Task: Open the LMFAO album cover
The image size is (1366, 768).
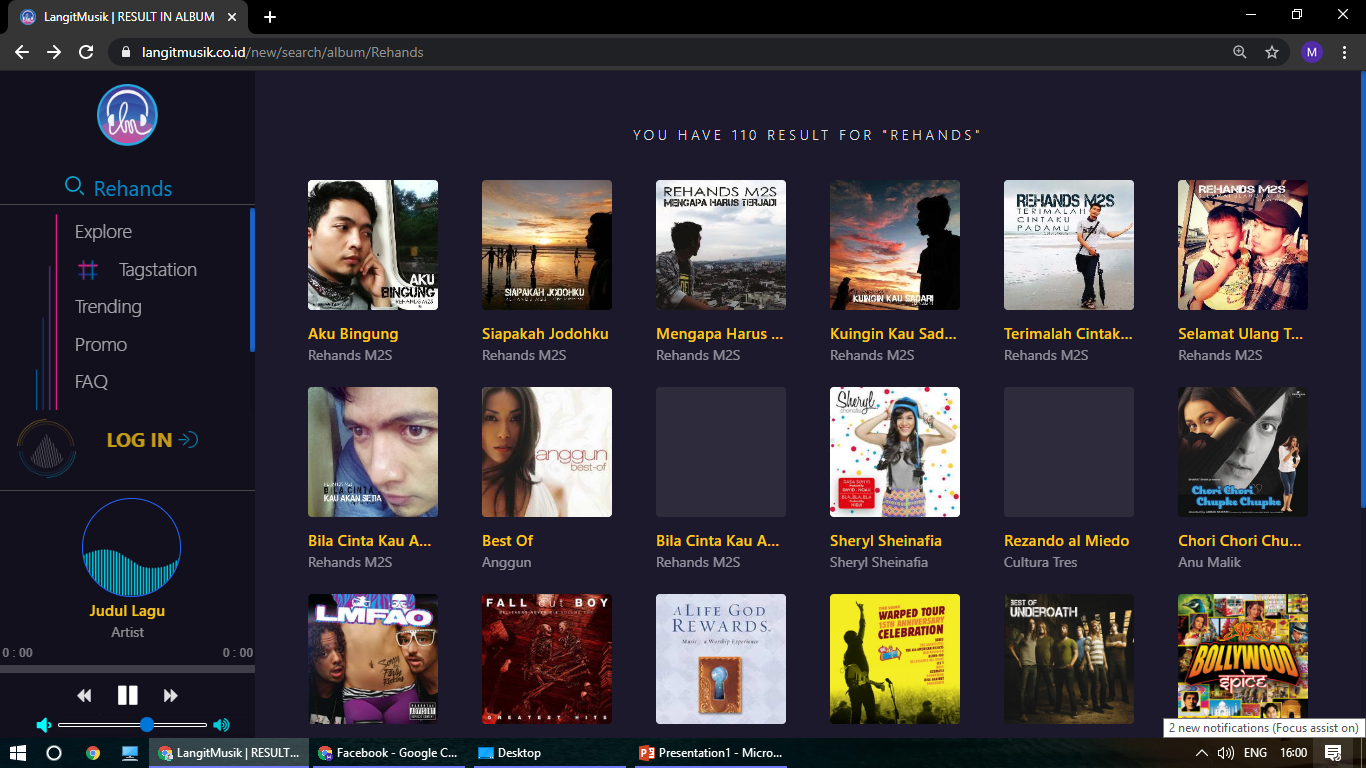Action: pos(373,659)
